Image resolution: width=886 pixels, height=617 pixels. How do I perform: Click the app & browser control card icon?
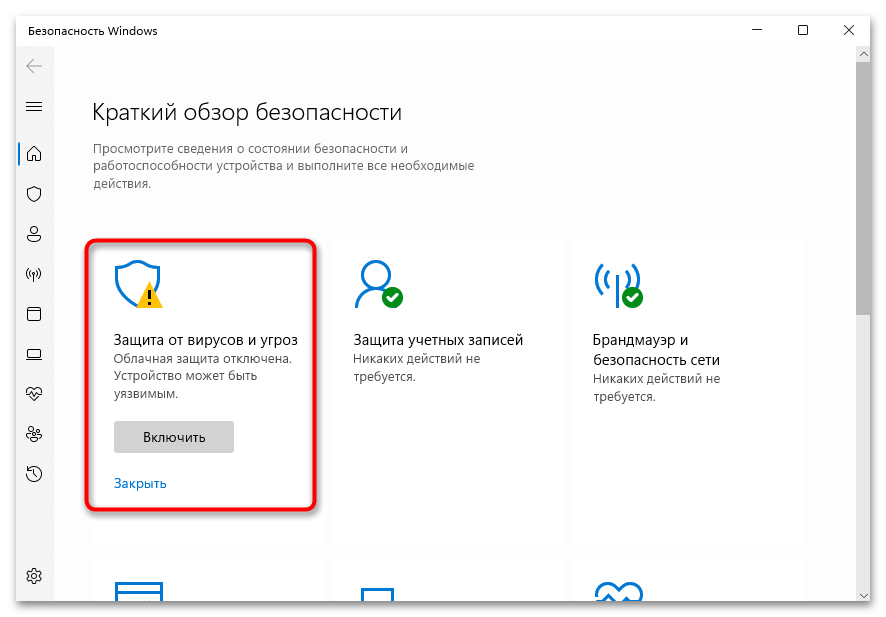139,591
